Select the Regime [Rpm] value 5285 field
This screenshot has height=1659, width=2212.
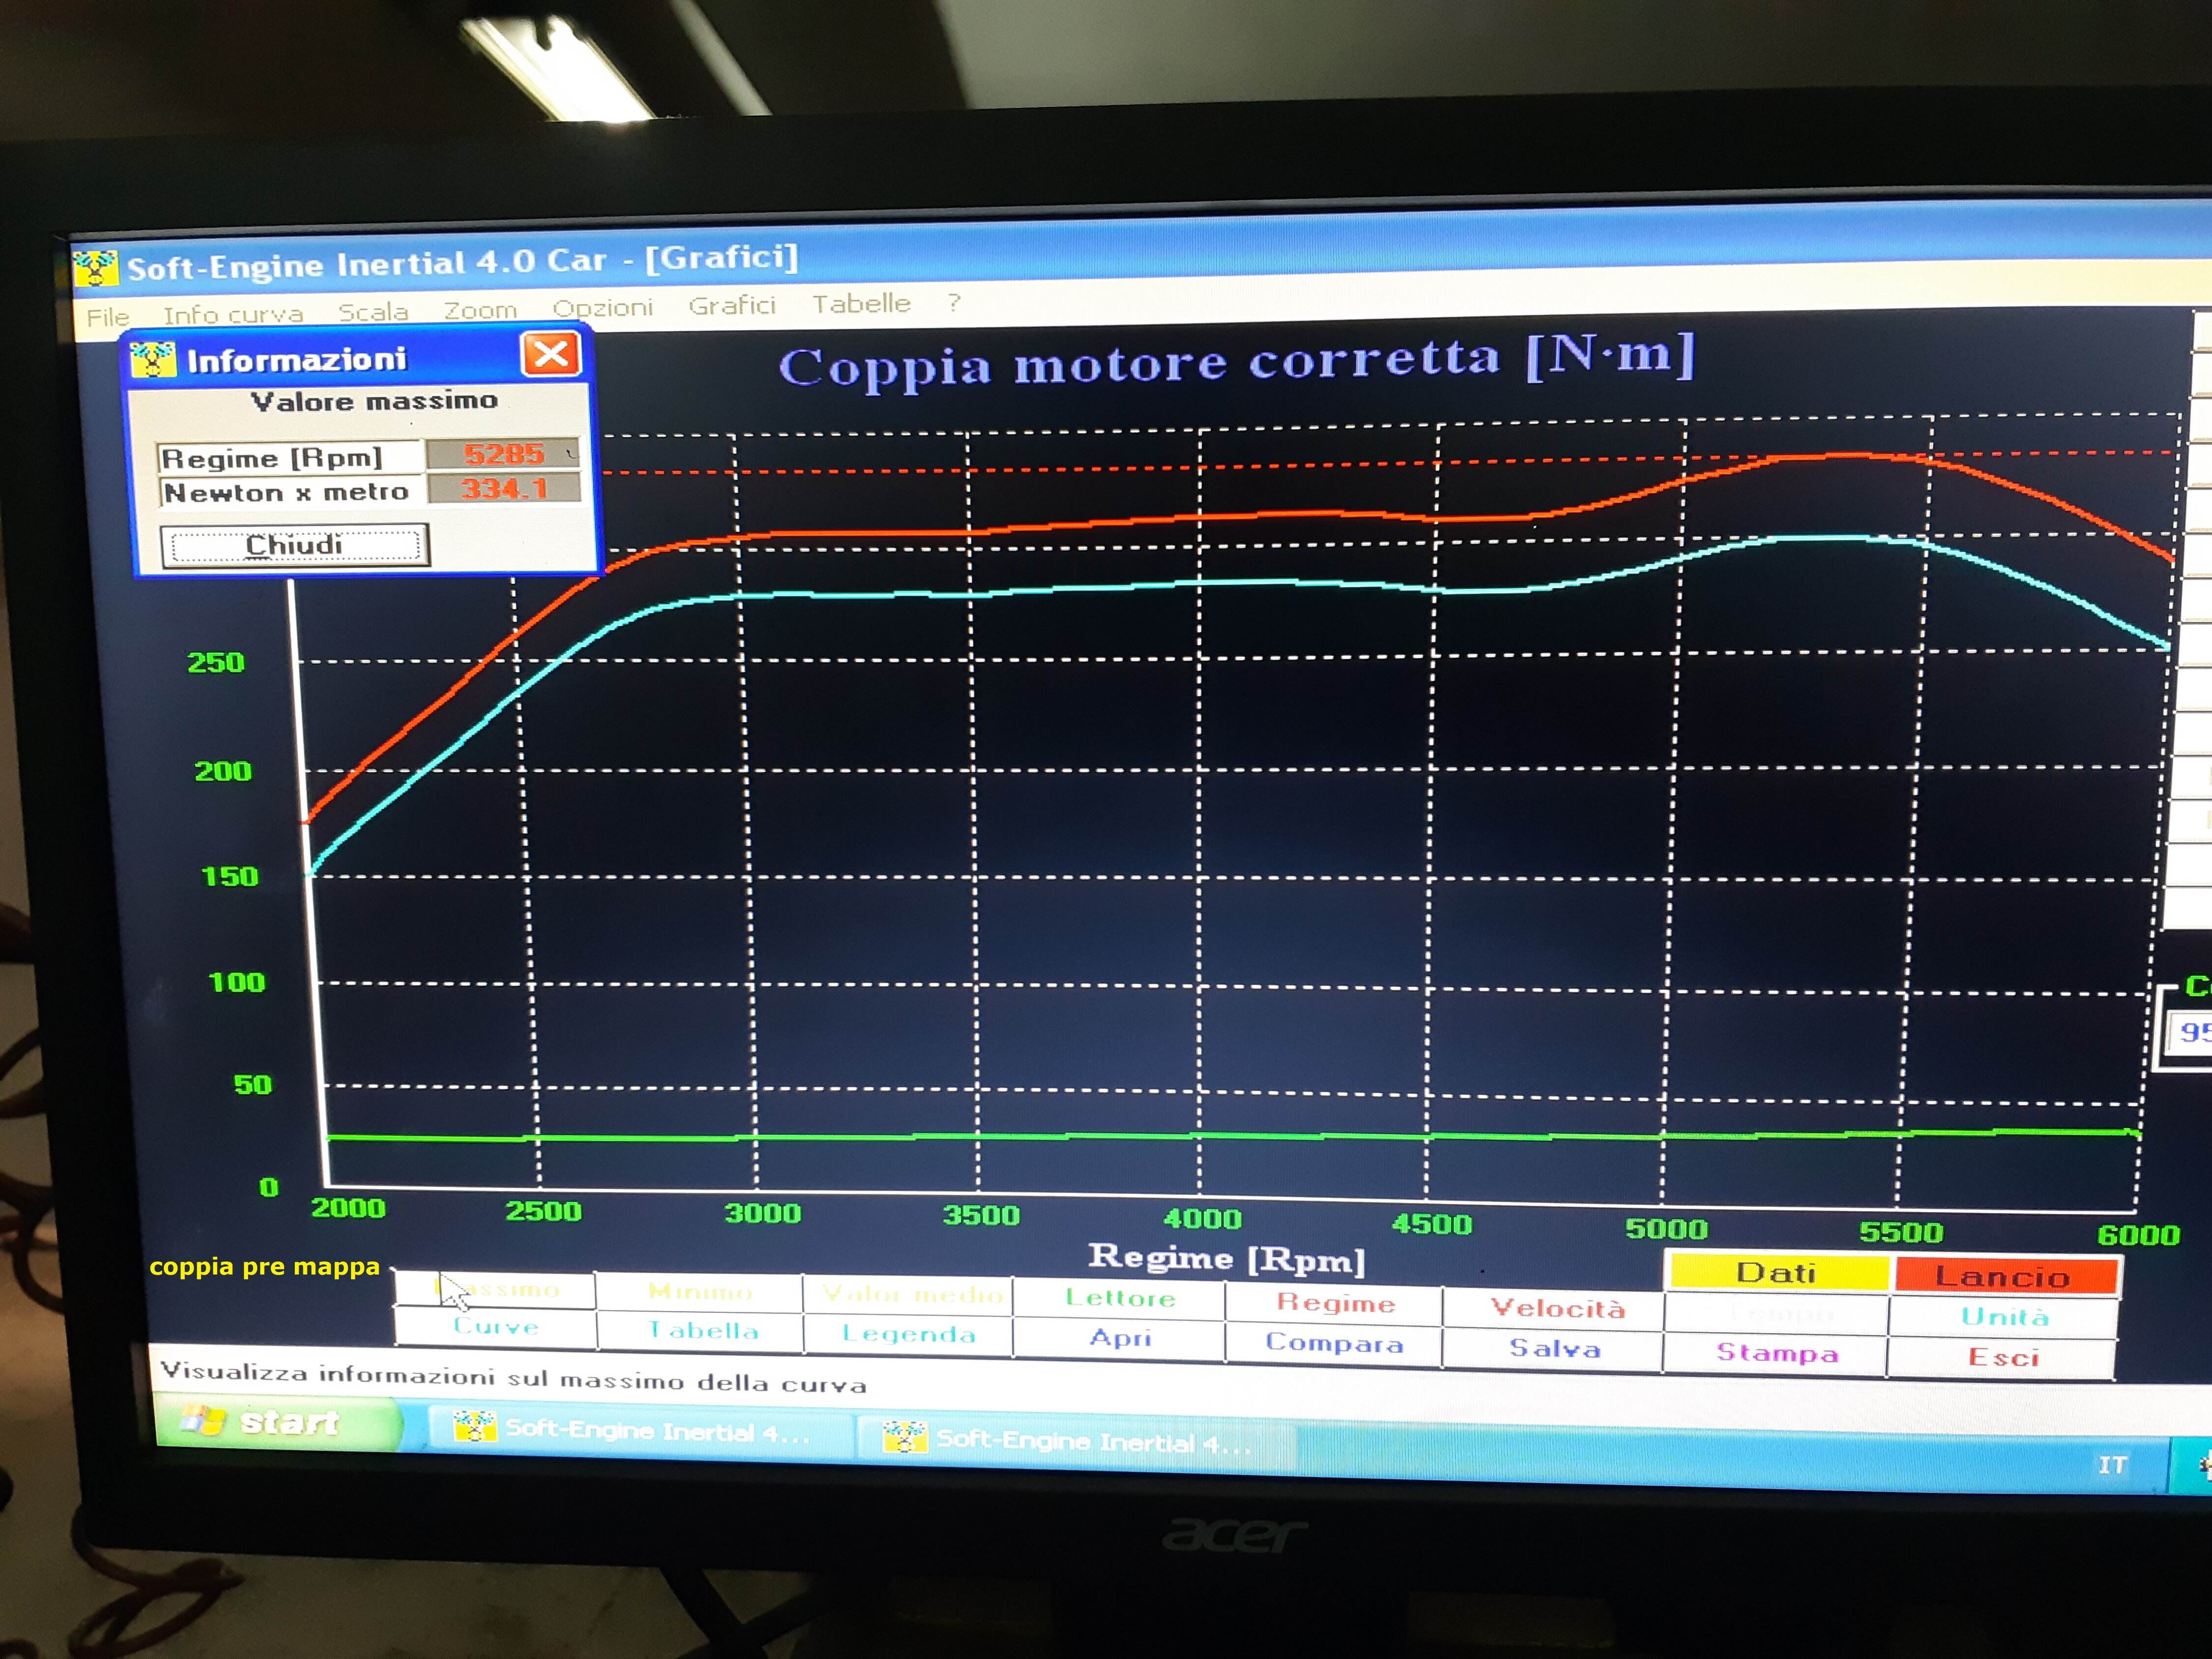coord(503,454)
